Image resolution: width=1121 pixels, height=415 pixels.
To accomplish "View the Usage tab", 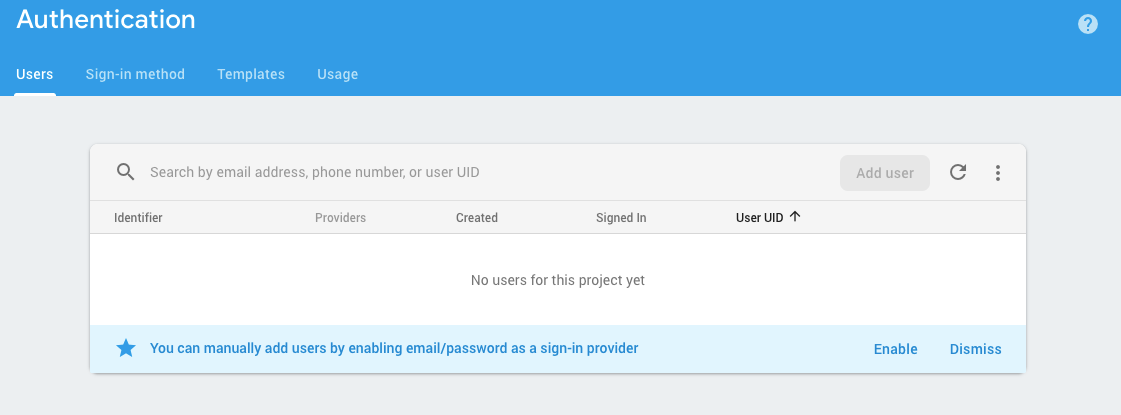I will click(x=337, y=74).
